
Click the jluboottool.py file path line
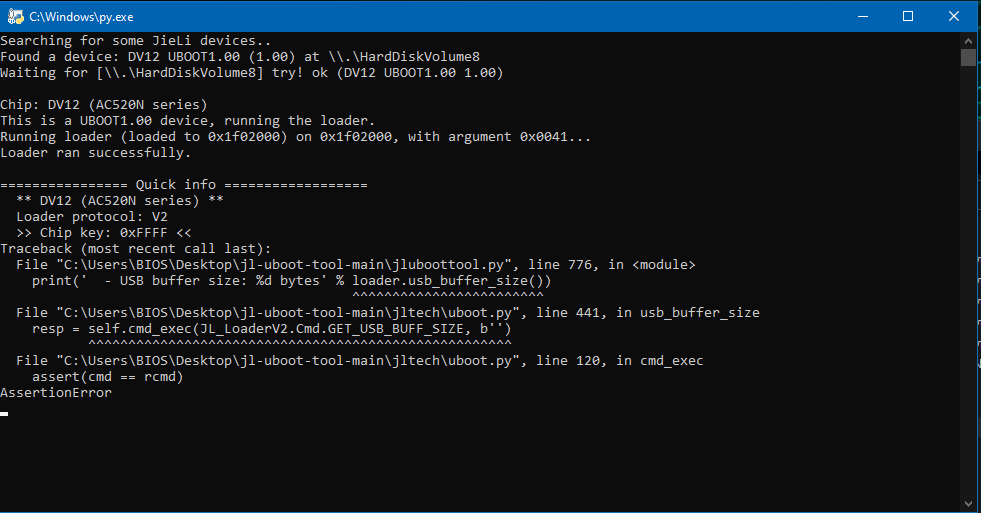coord(355,265)
